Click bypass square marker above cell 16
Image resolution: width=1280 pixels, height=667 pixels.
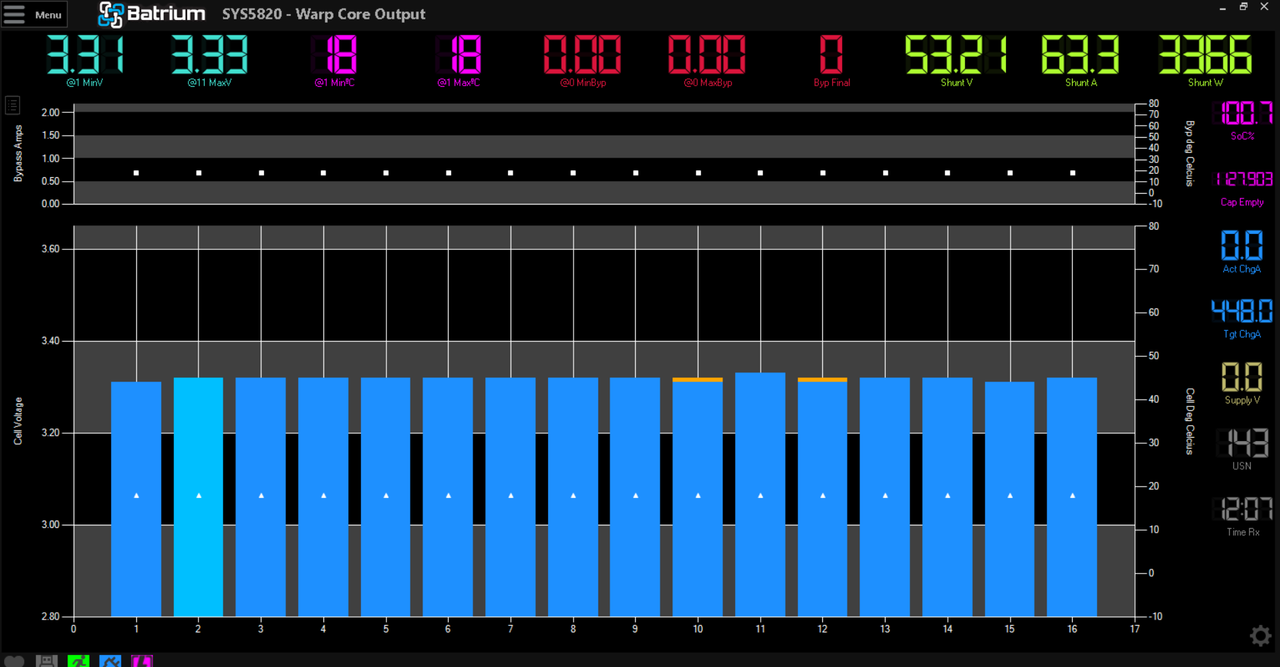pos(1072,173)
